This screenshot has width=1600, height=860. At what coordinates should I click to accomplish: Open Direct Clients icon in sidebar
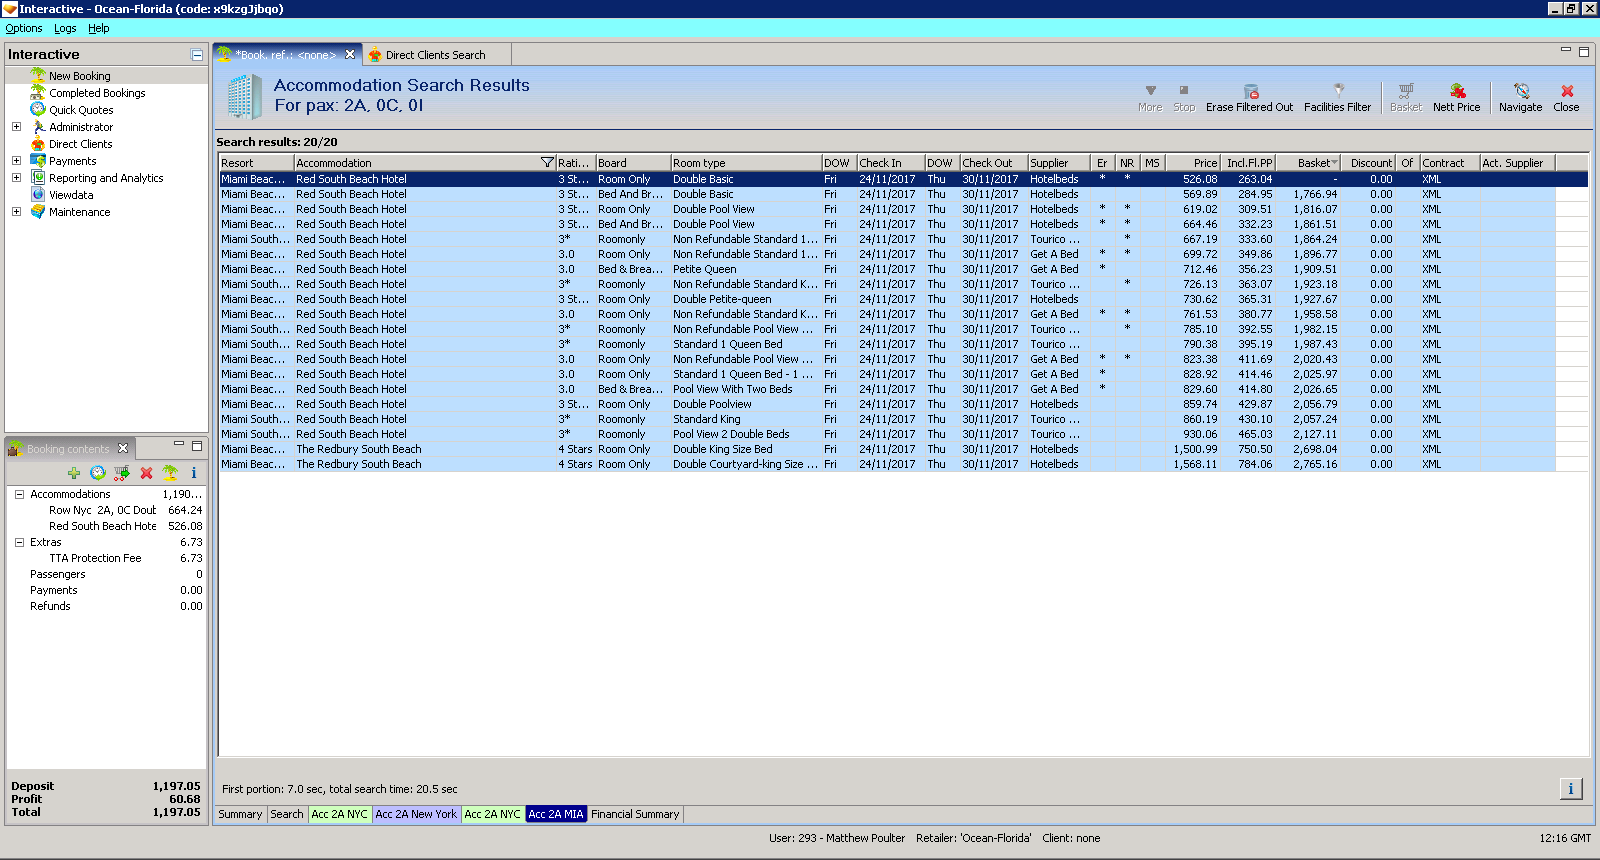pos(38,143)
